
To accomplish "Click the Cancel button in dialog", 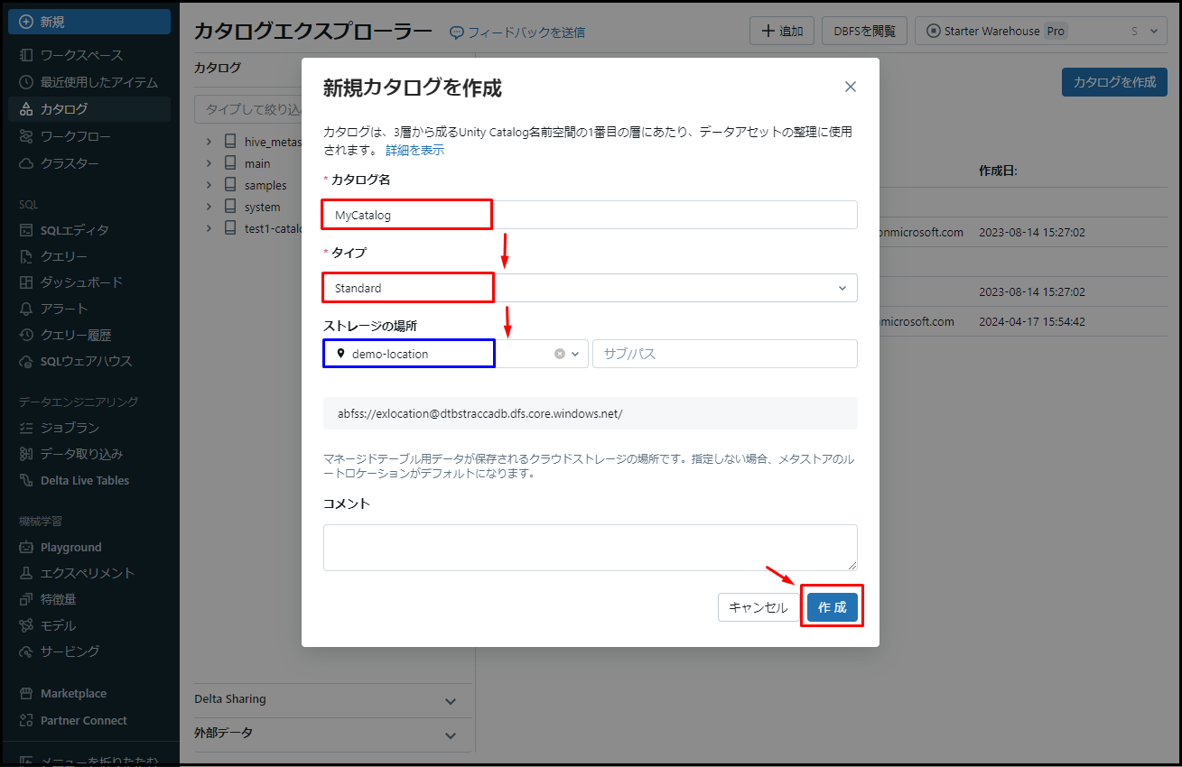I will 758,608.
